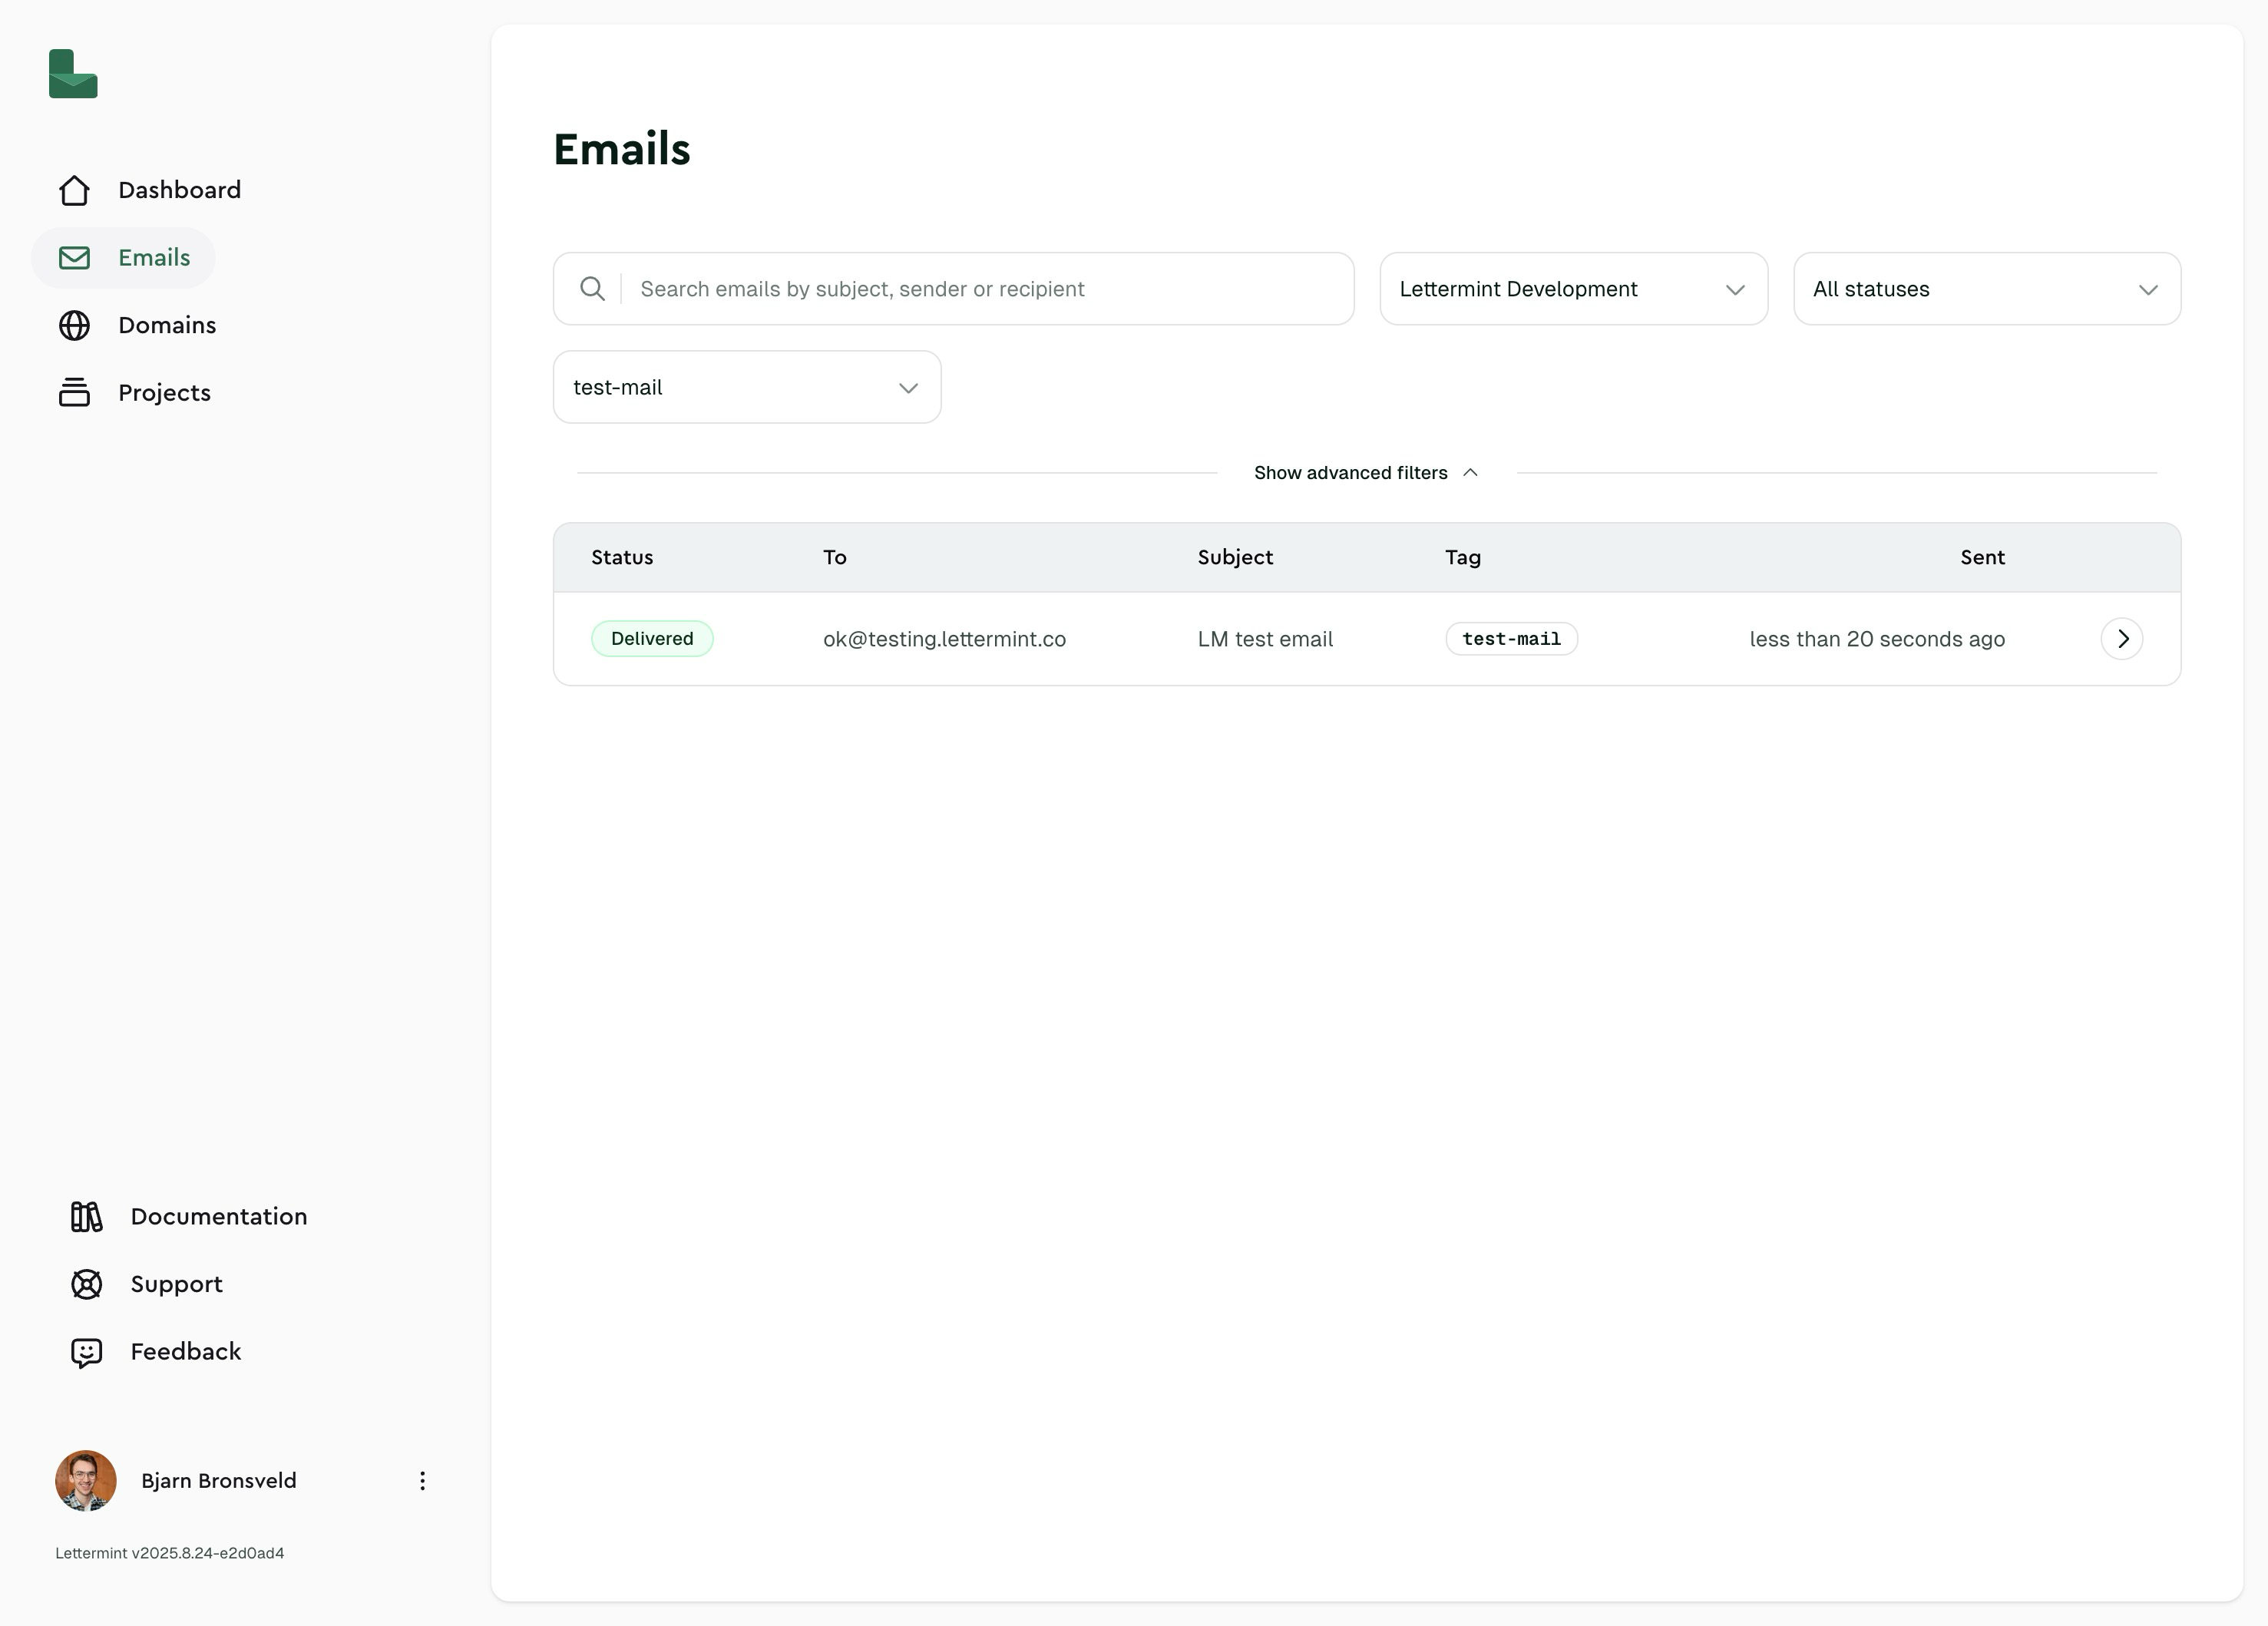The width and height of the screenshot is (2268, 1626).
Task: Collapse the Show advanced filters section
Action: click(1366, 472)
